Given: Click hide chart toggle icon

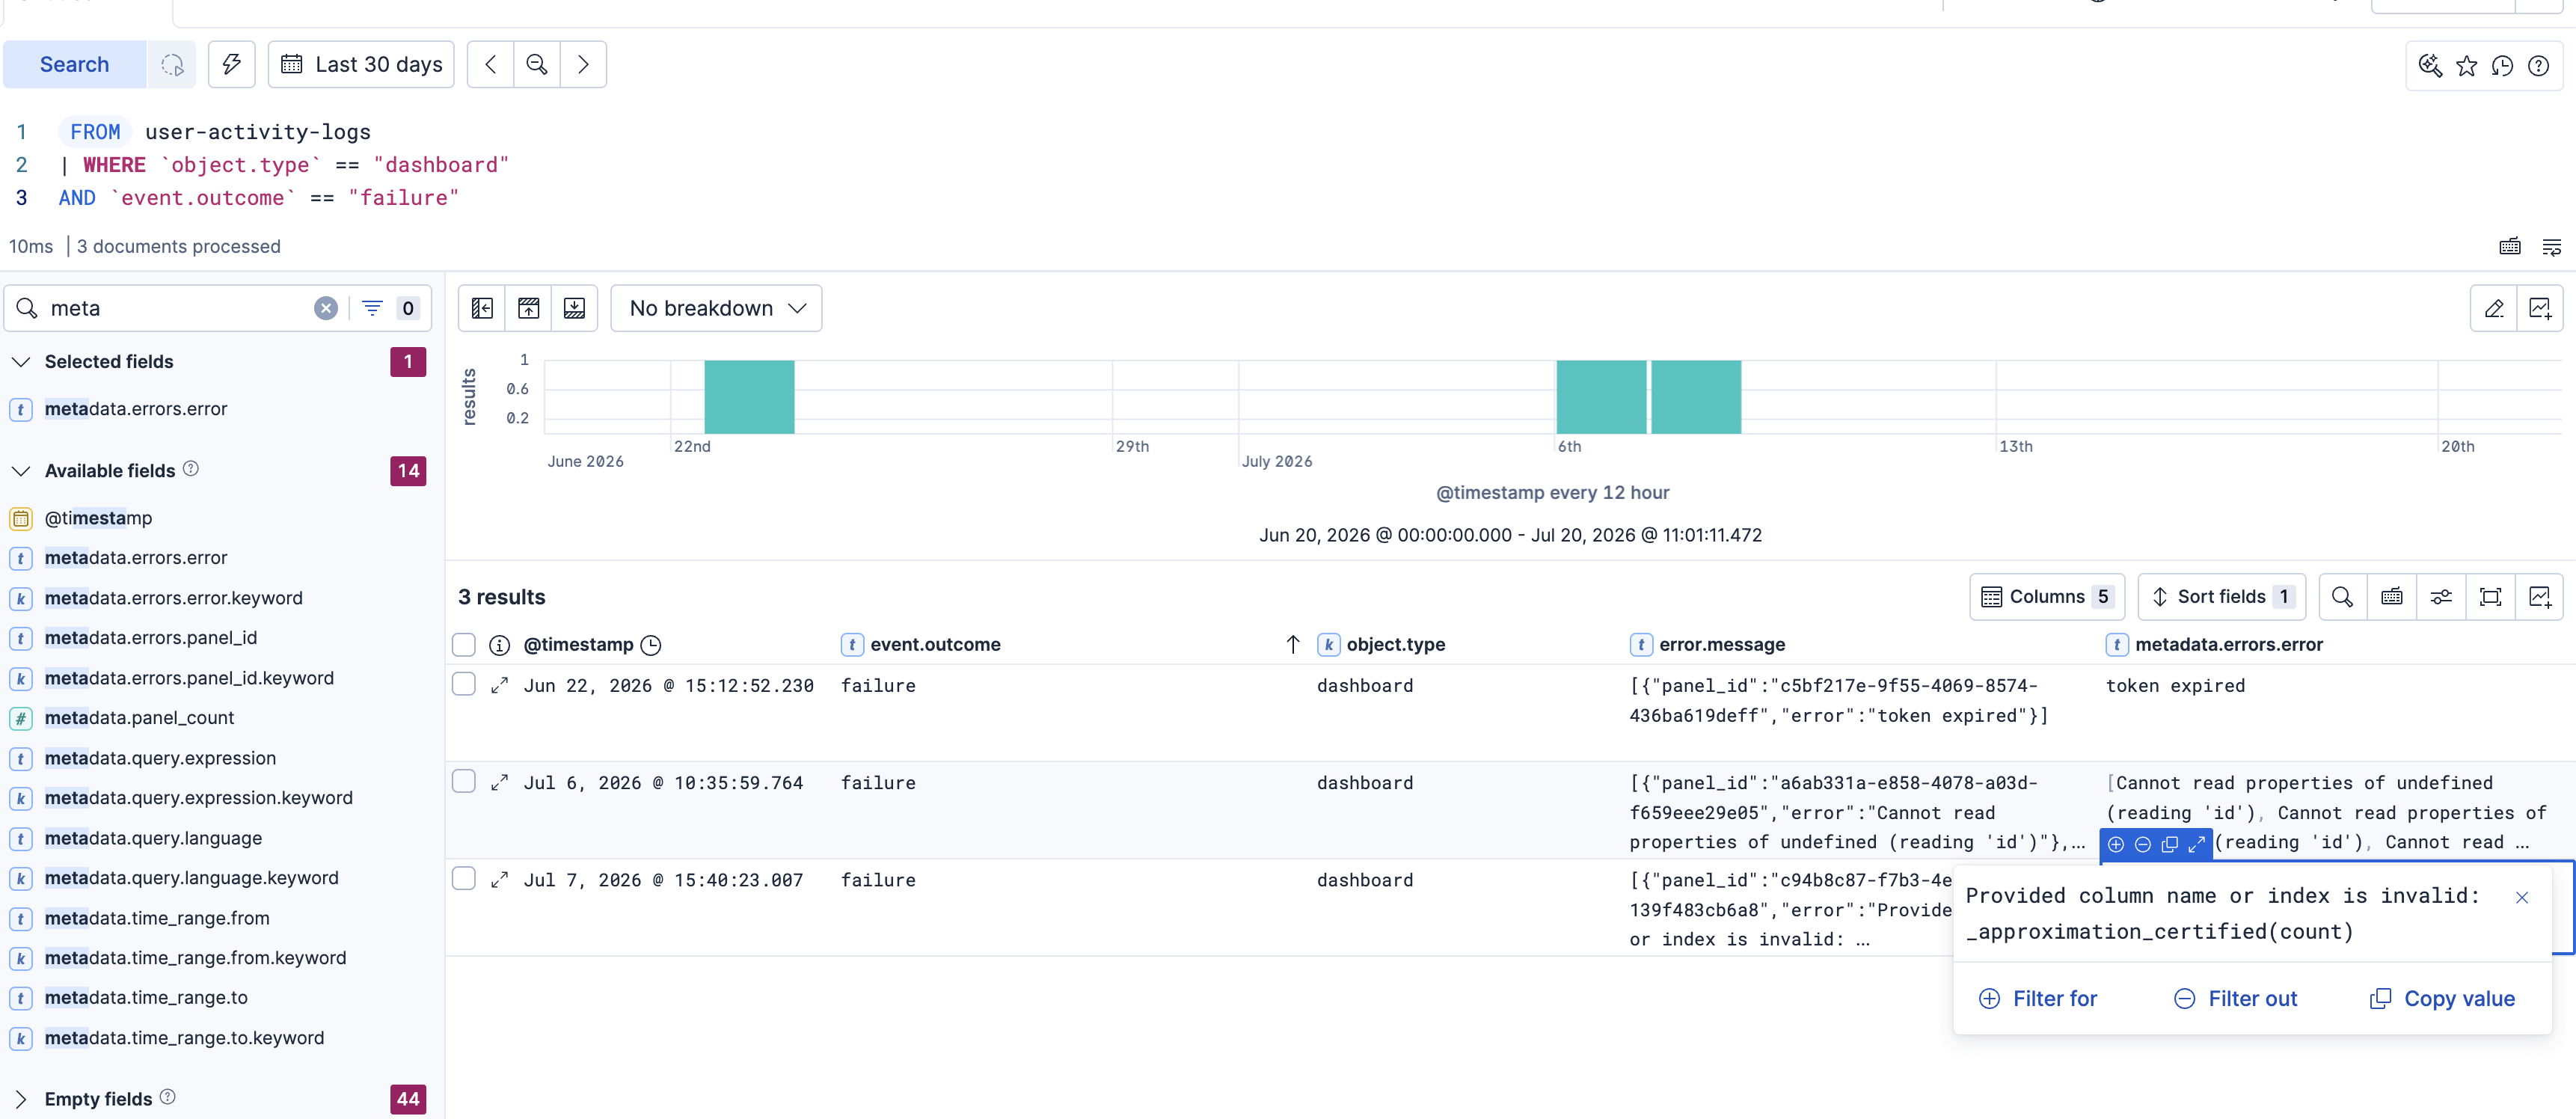Looking at the screenshot, I should point(528,308).
